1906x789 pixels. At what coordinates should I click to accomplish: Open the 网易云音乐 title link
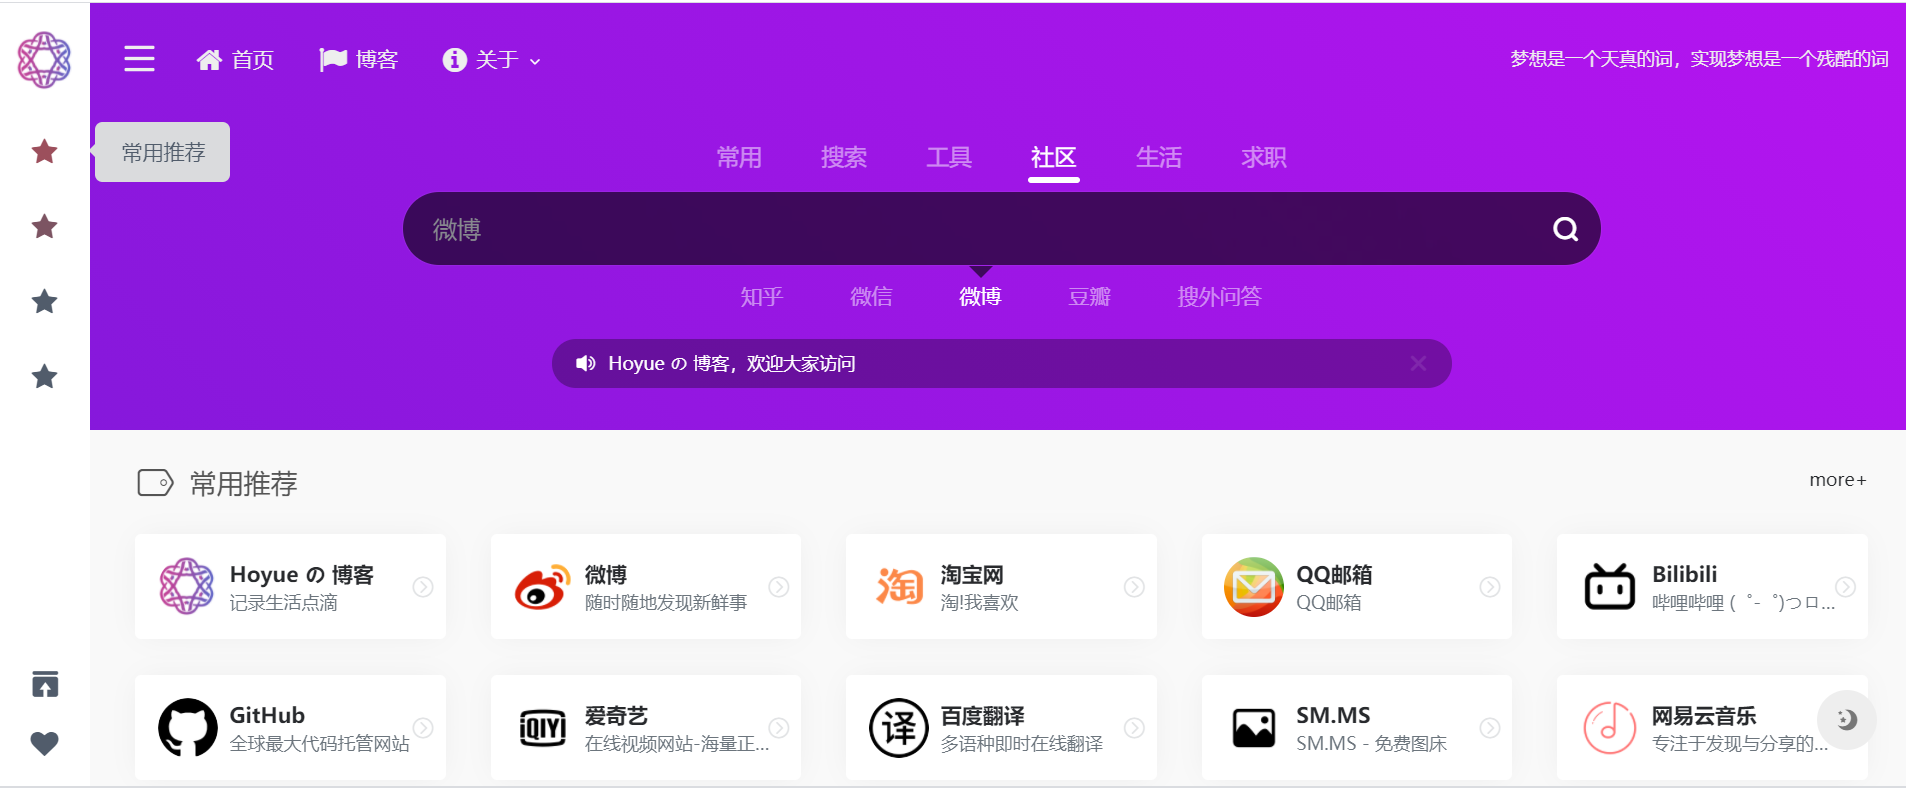click(x=1704, y=716)
